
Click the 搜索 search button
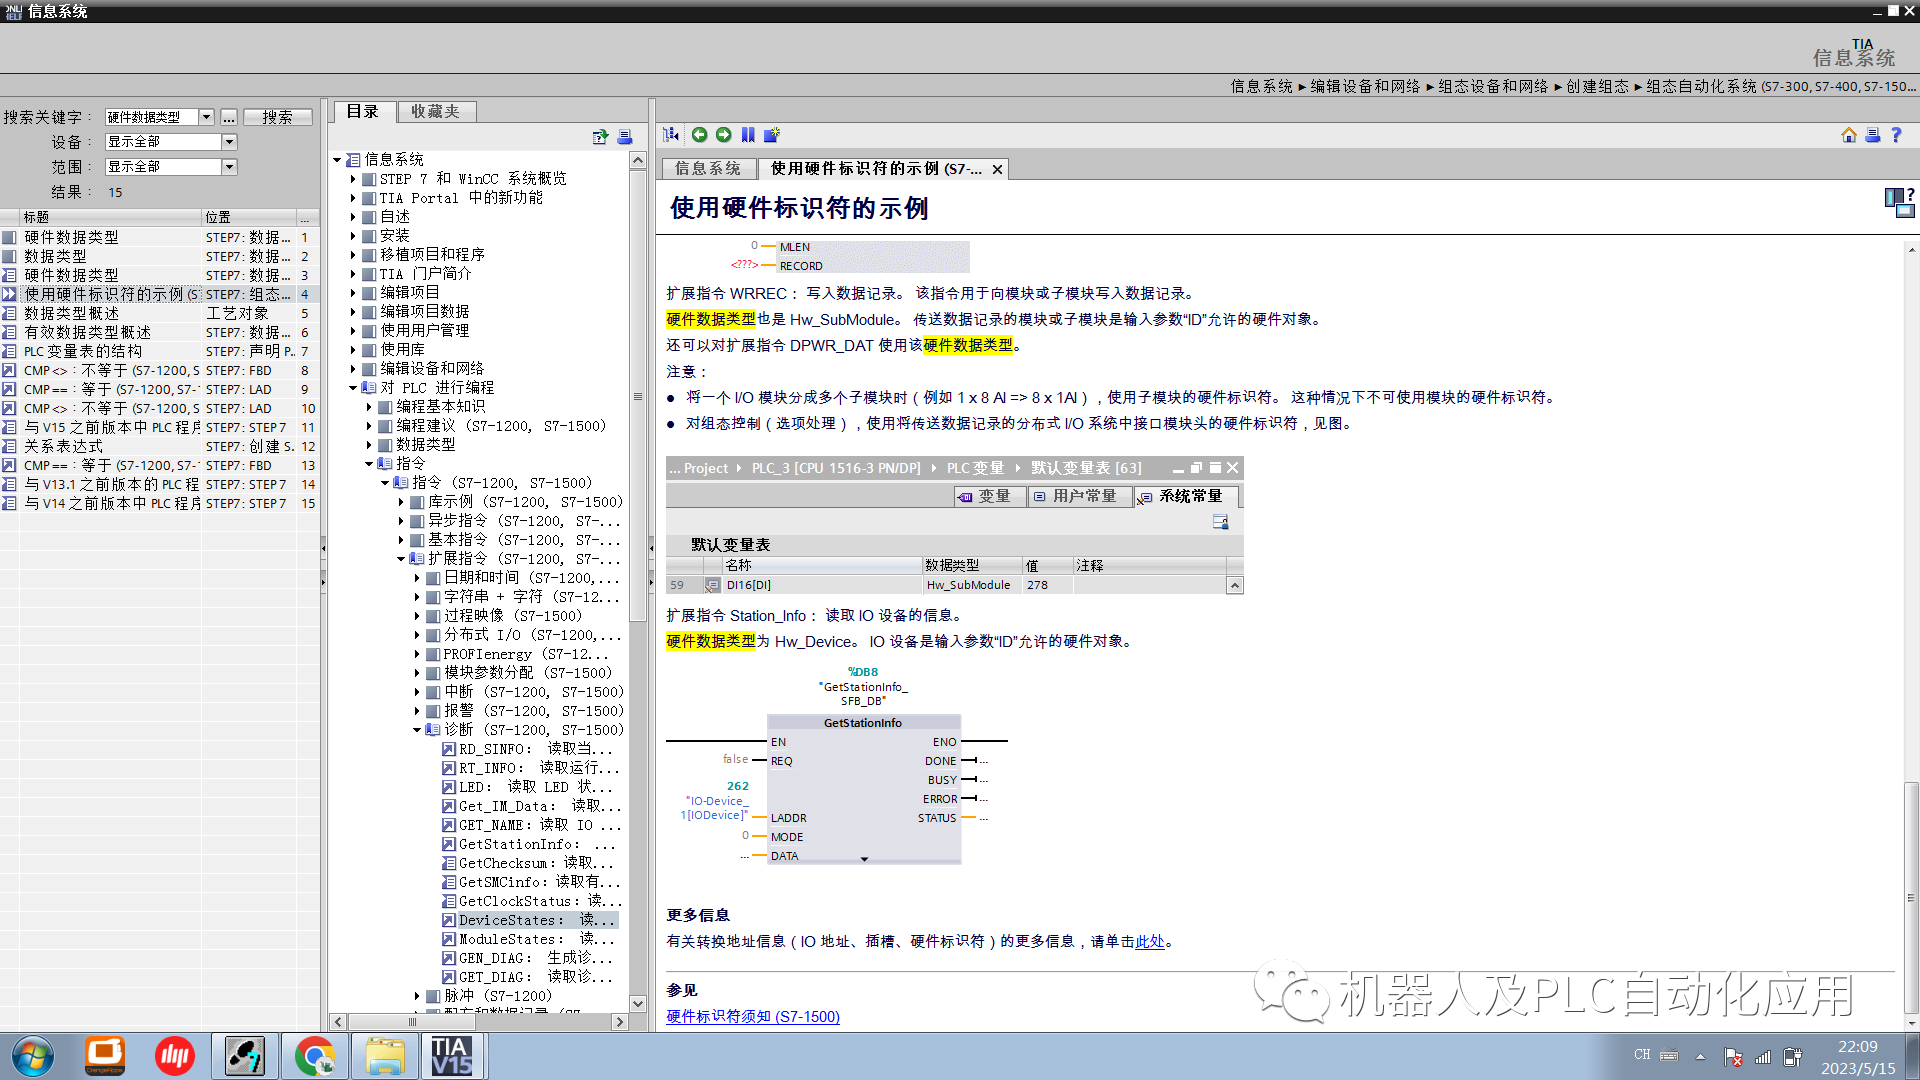click(x=277, y=117)
